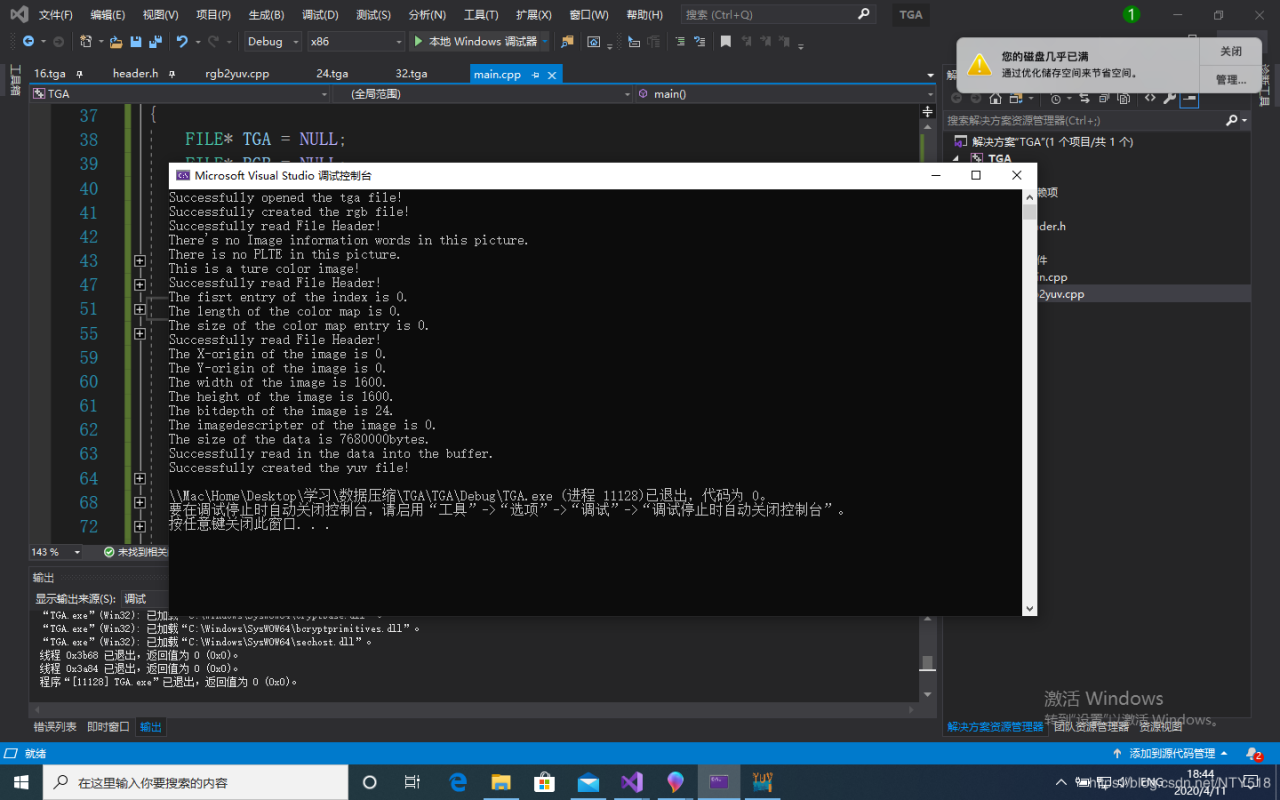This screenshot has height=800, width=1280.
Task: Click the Solution Explorer home icon
Action: [x=995, y=98]
